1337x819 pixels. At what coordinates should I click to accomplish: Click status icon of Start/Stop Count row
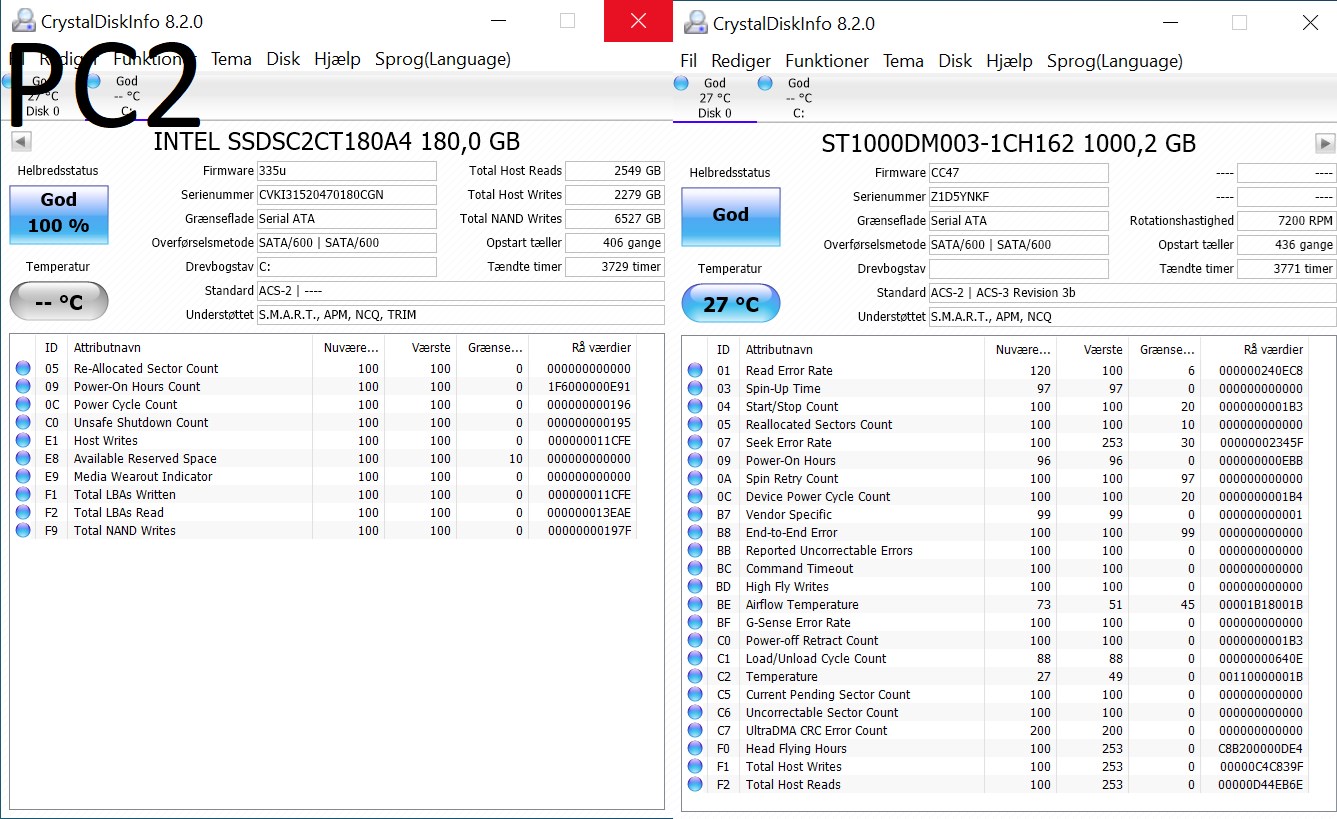coord(695,407)
